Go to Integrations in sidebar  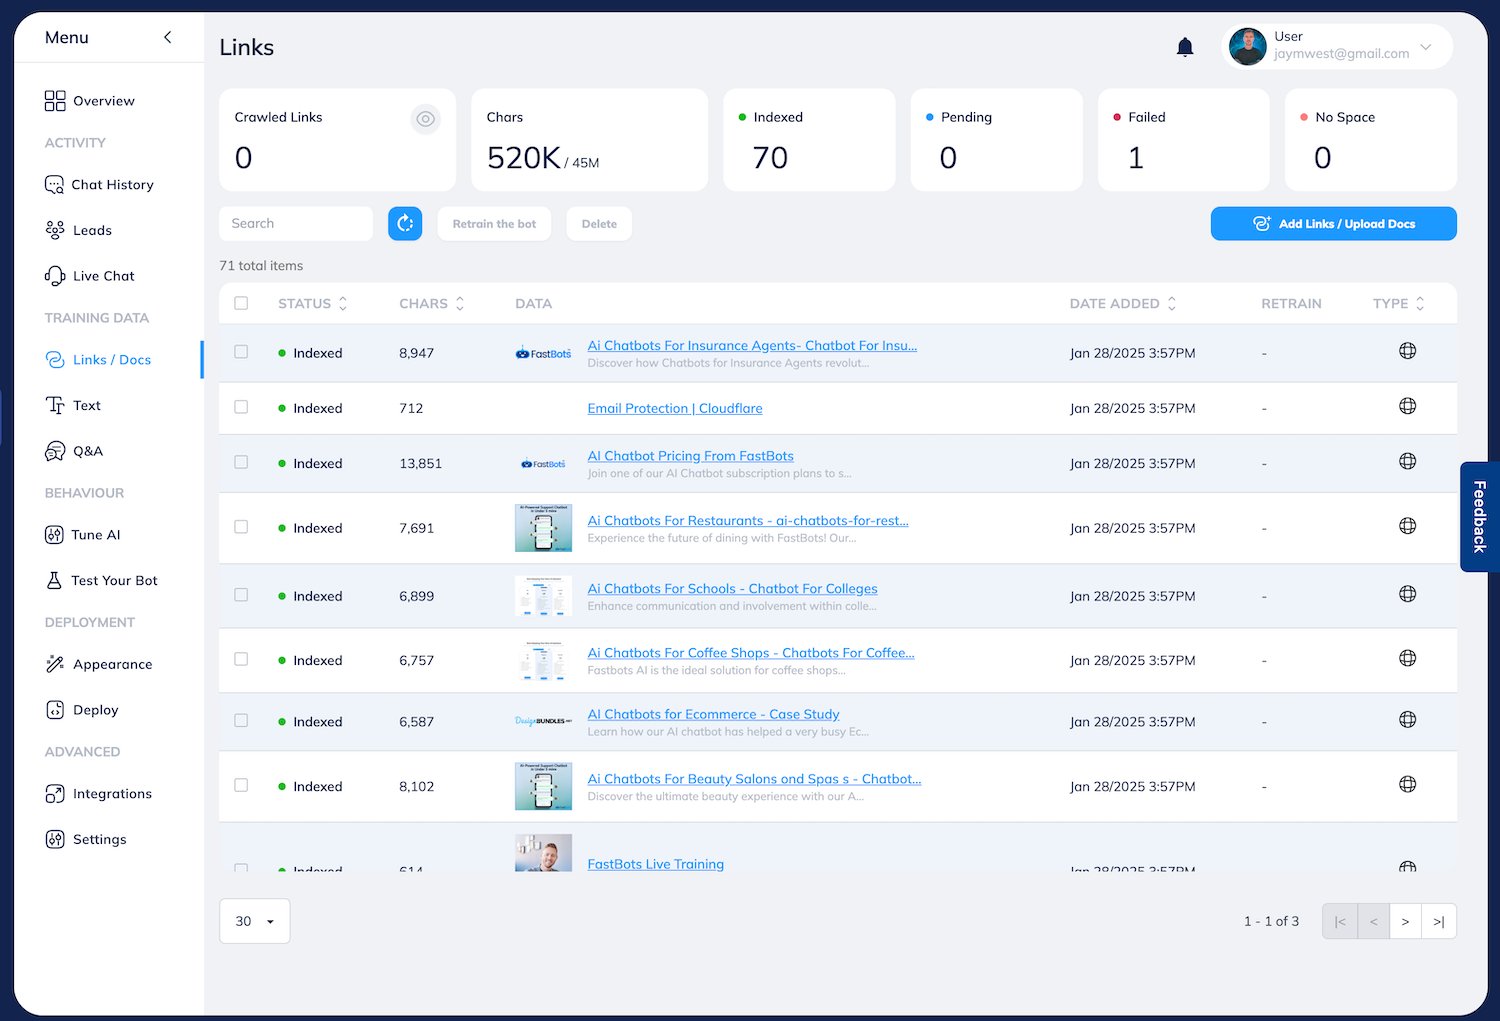111,794
